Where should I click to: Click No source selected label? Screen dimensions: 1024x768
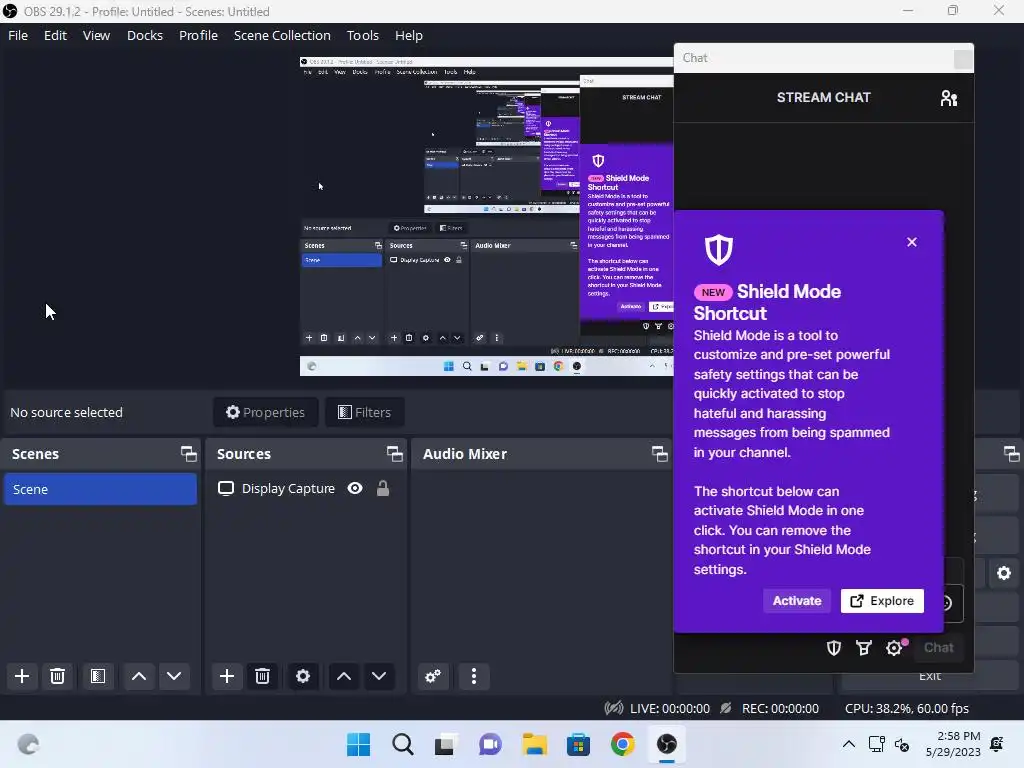click(66, 412)
